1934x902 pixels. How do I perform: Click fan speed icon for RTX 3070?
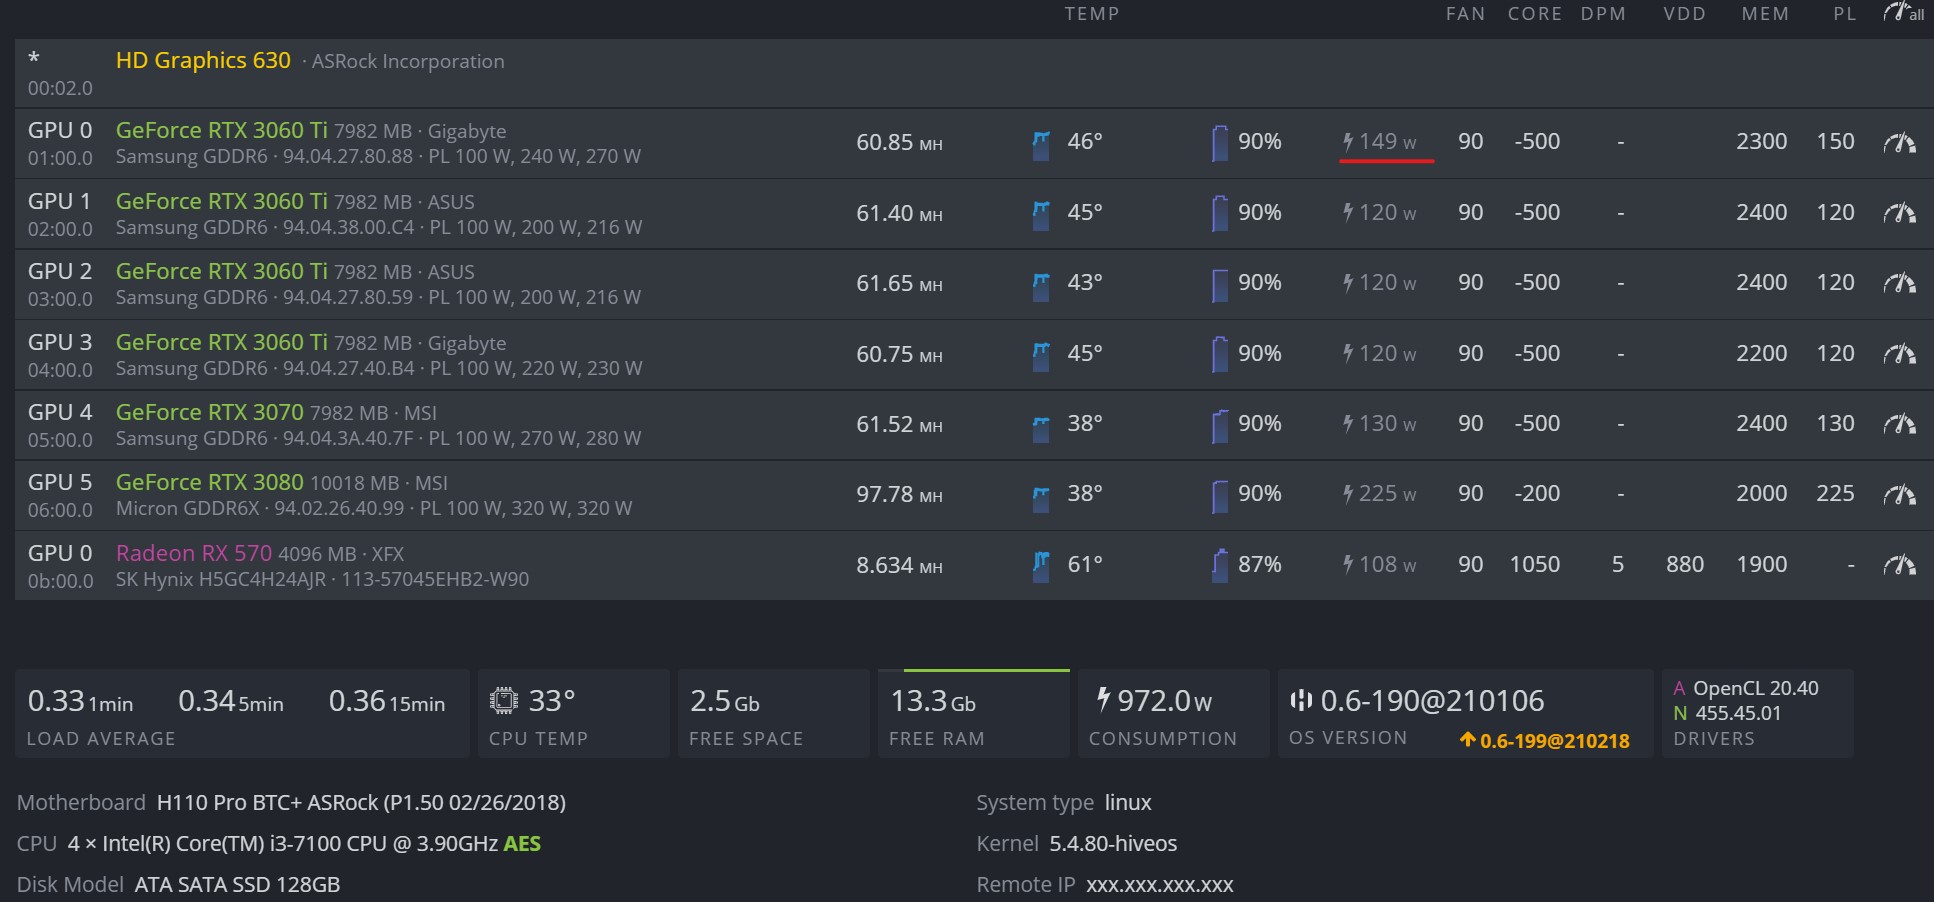pos(1219,425)
